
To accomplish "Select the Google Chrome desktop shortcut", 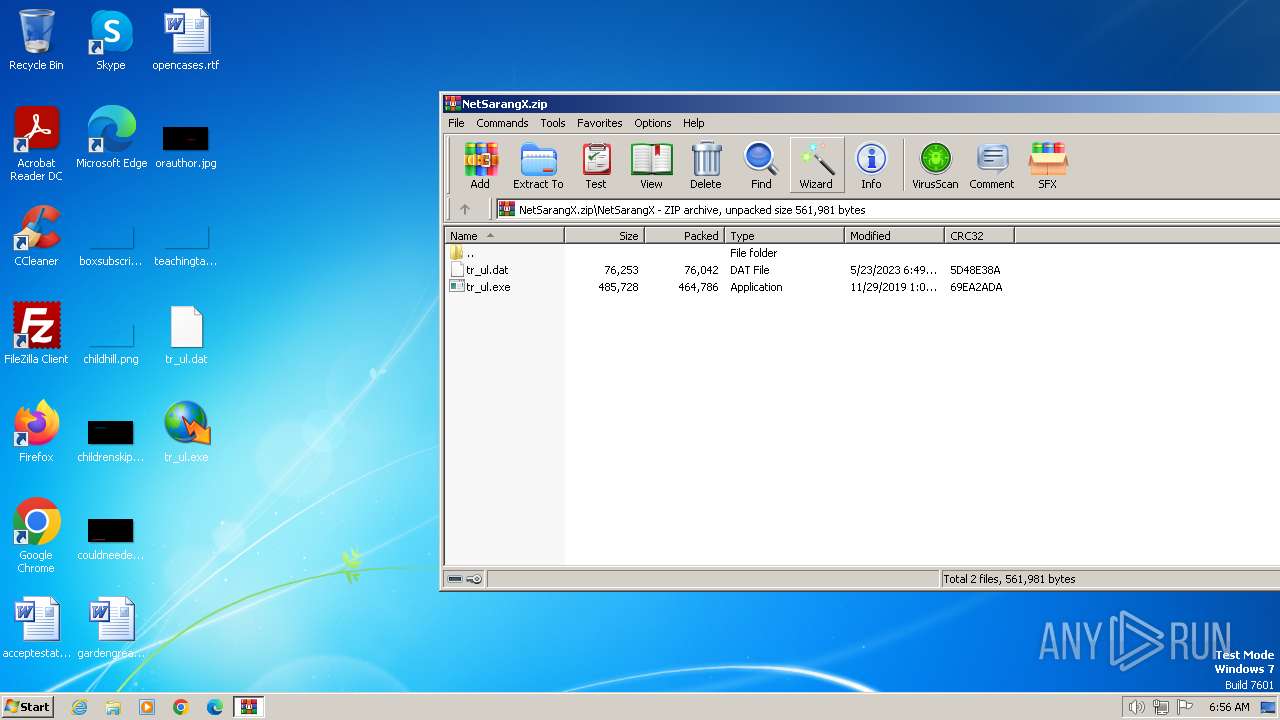I will pos(36,536).
